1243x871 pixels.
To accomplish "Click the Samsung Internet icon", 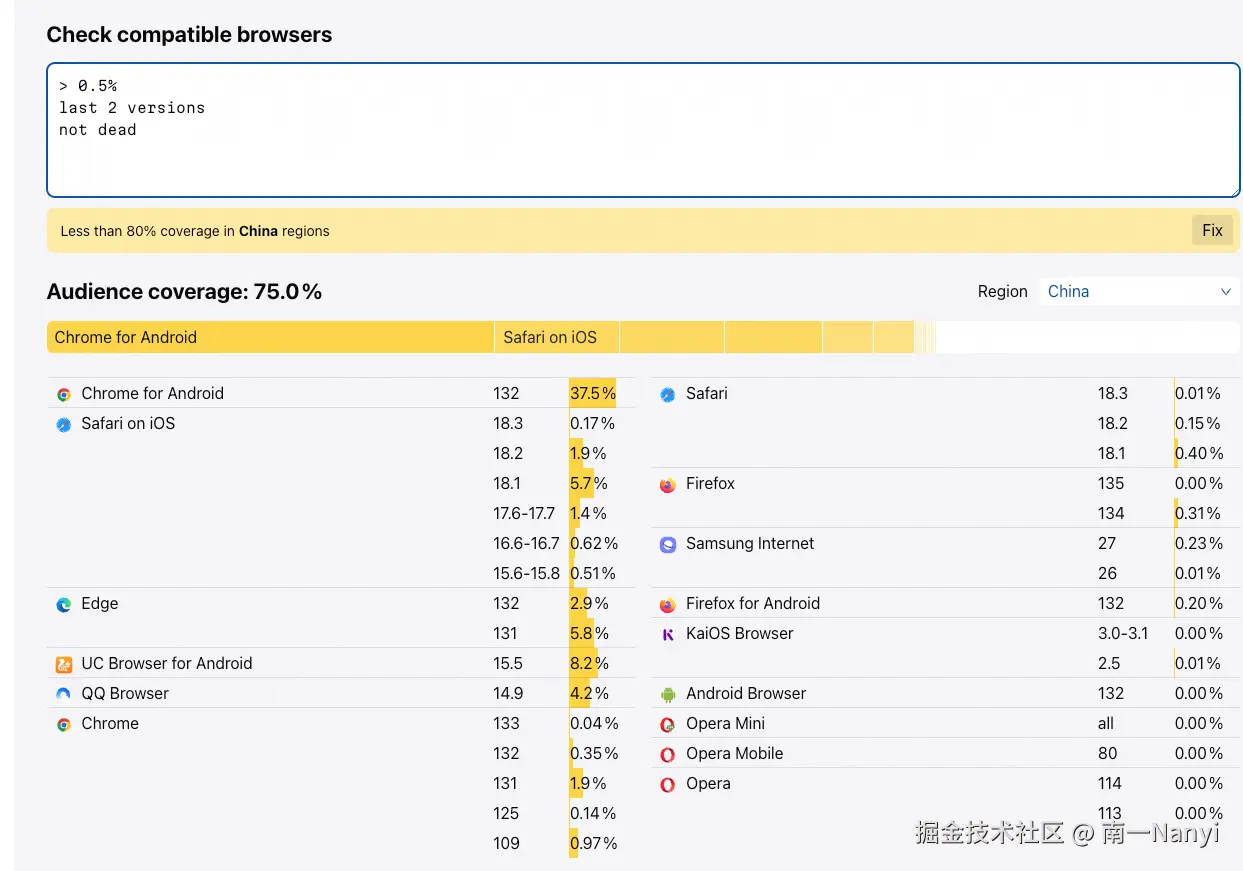I will tap(668, 545).
